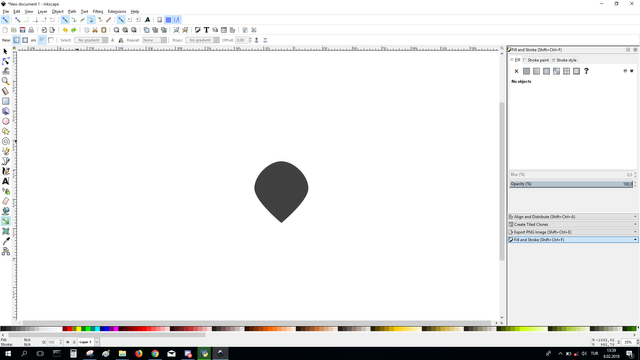Image resolution: width=640 pixels, height=360 pixels.
Task: Select the Spiral tool
Action: pyautogui.click(x=5, y=141)
